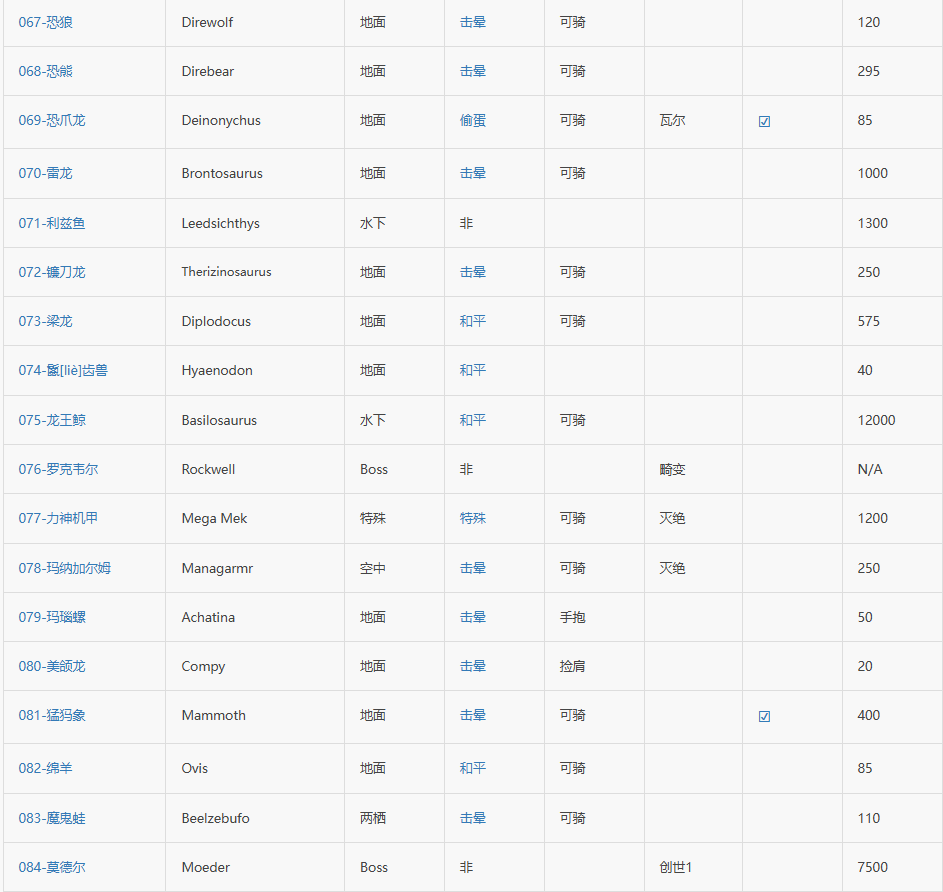943x892 pixels.
Task: Open the 071-利兹鱼 creature link
Action: [52, 223]
